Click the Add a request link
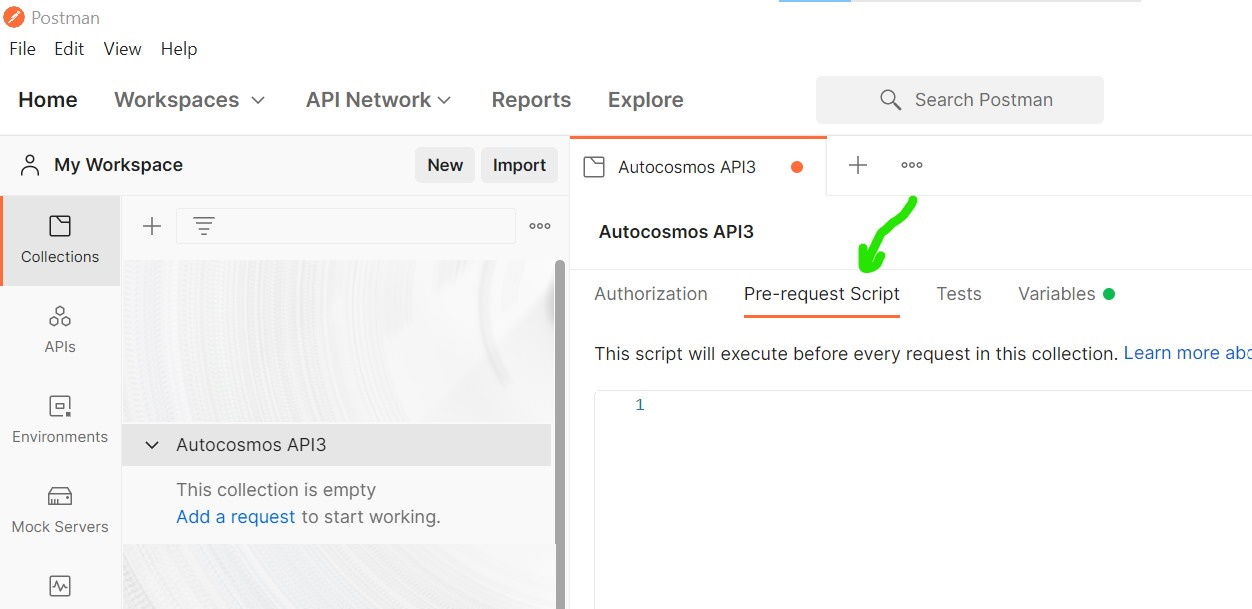 point(236,517)
